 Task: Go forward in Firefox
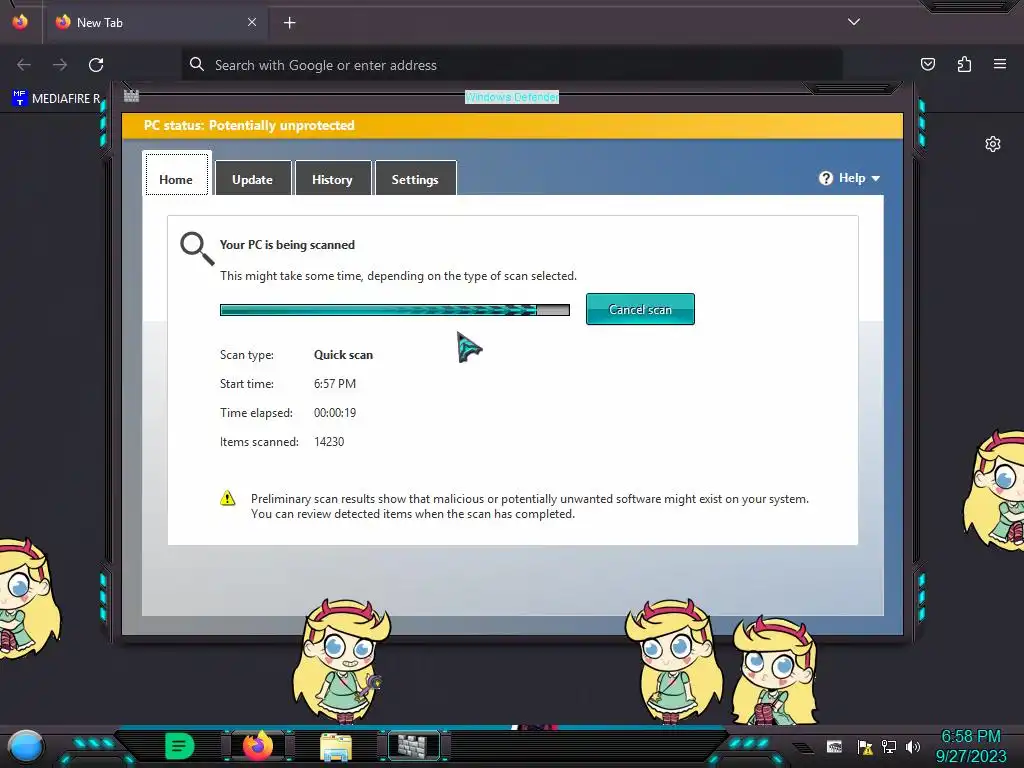pos(60,65)
